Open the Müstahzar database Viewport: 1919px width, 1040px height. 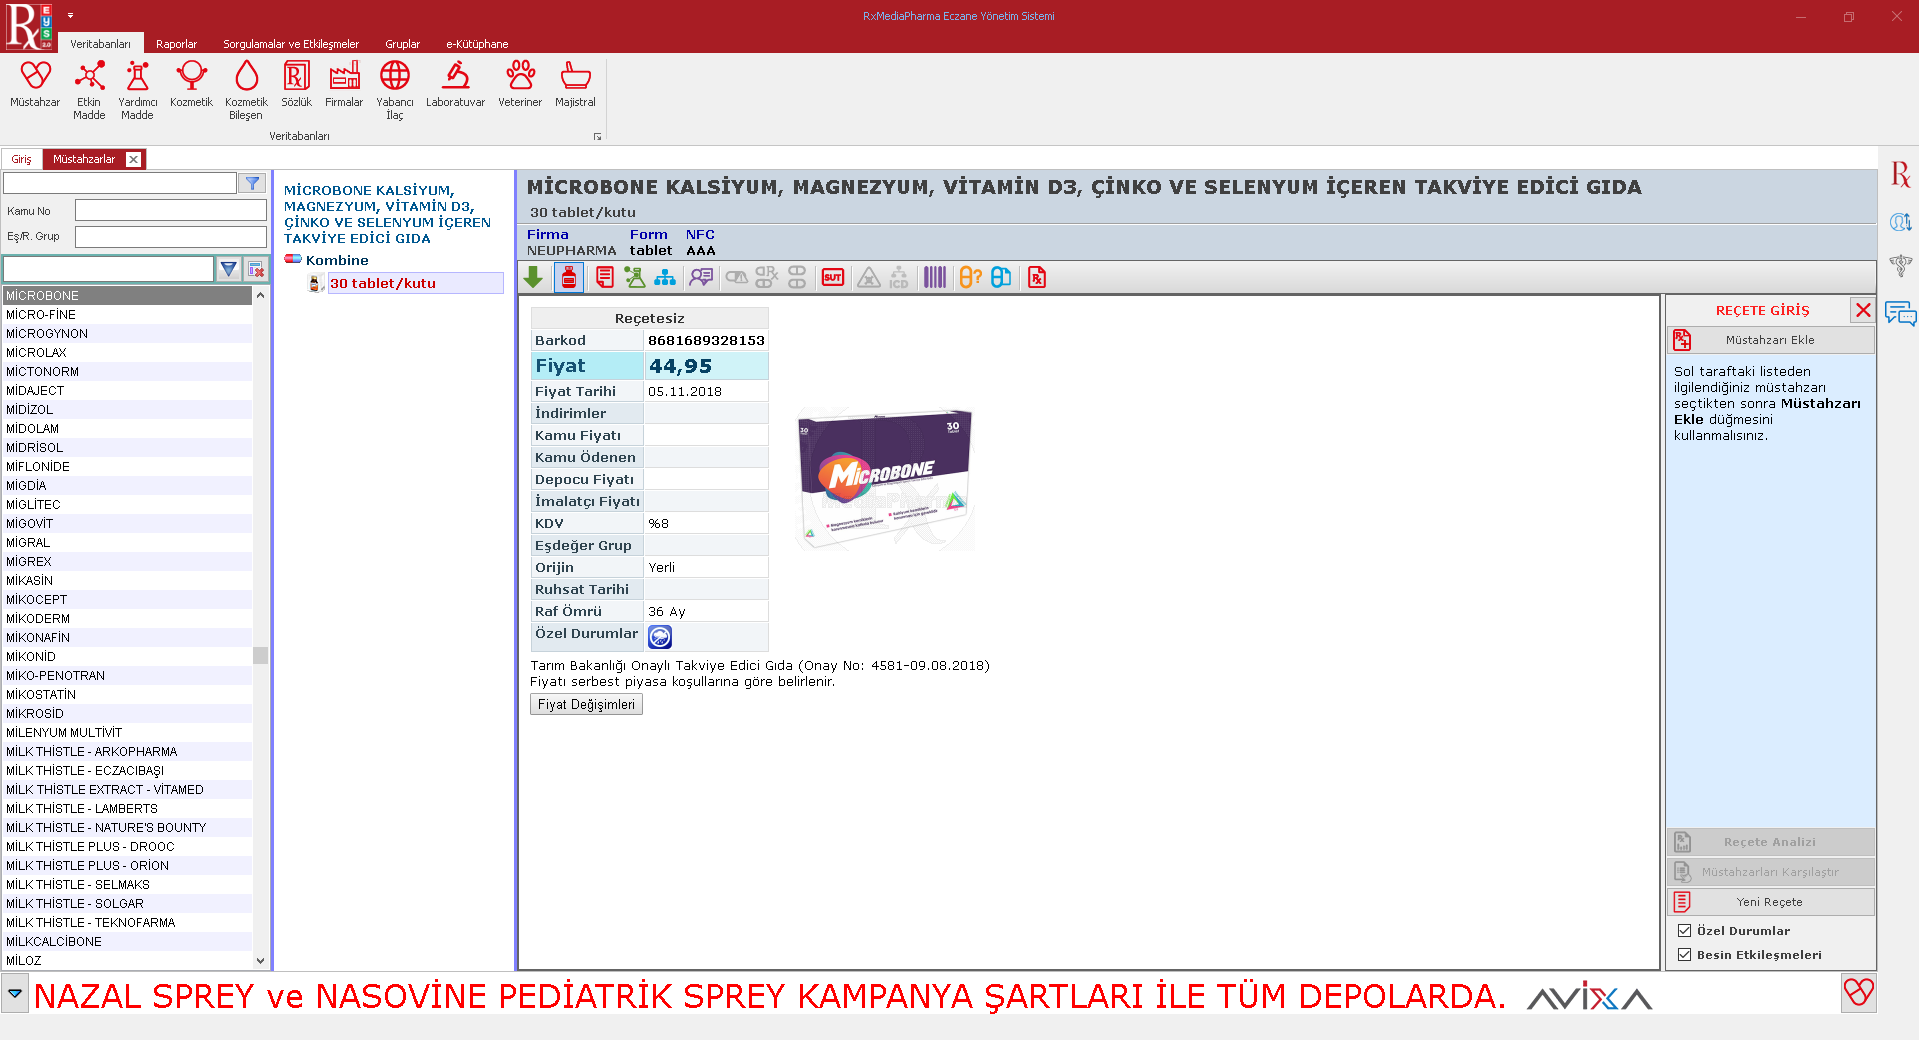tap(35, 85)
